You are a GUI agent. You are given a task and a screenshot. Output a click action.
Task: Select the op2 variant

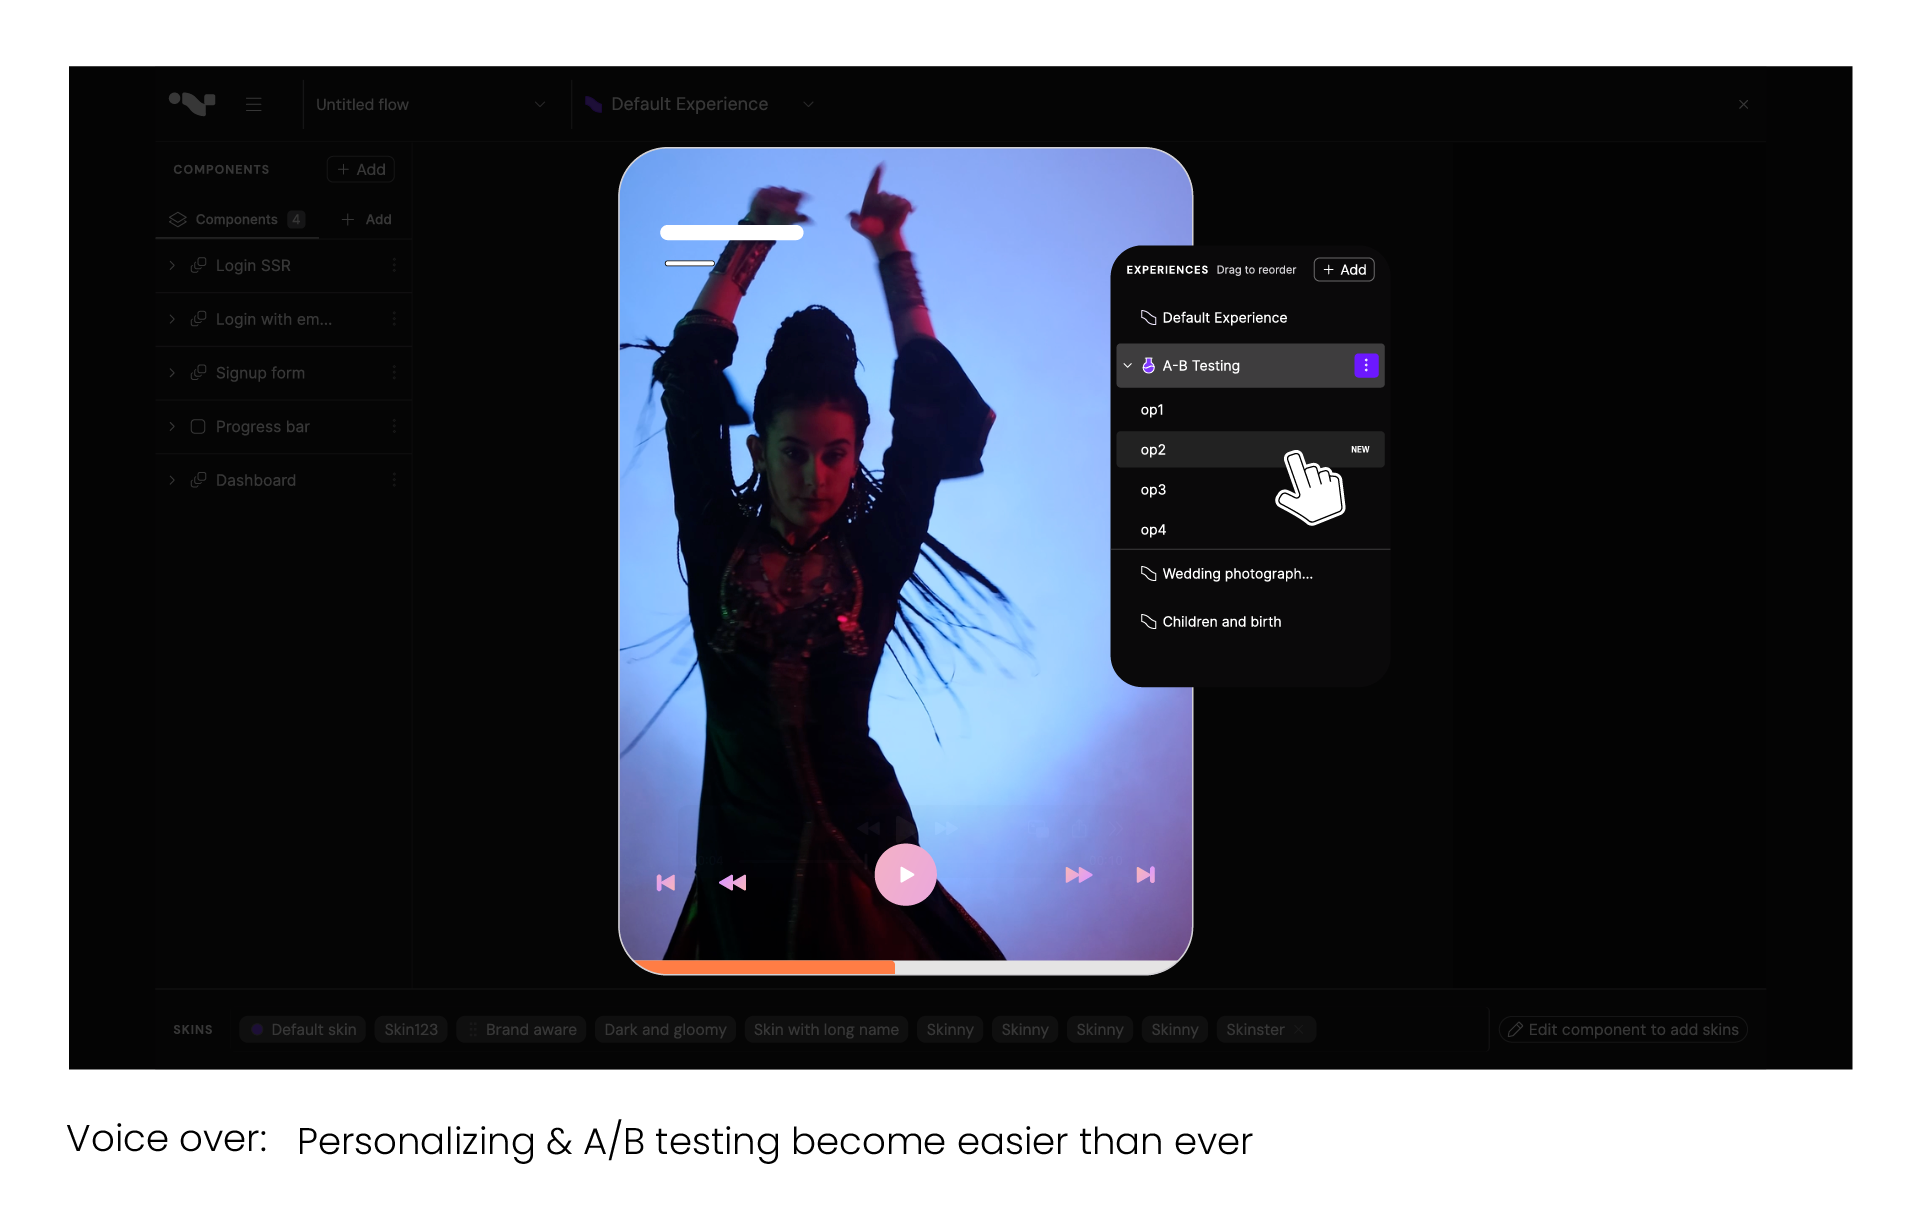point(1153,450)
